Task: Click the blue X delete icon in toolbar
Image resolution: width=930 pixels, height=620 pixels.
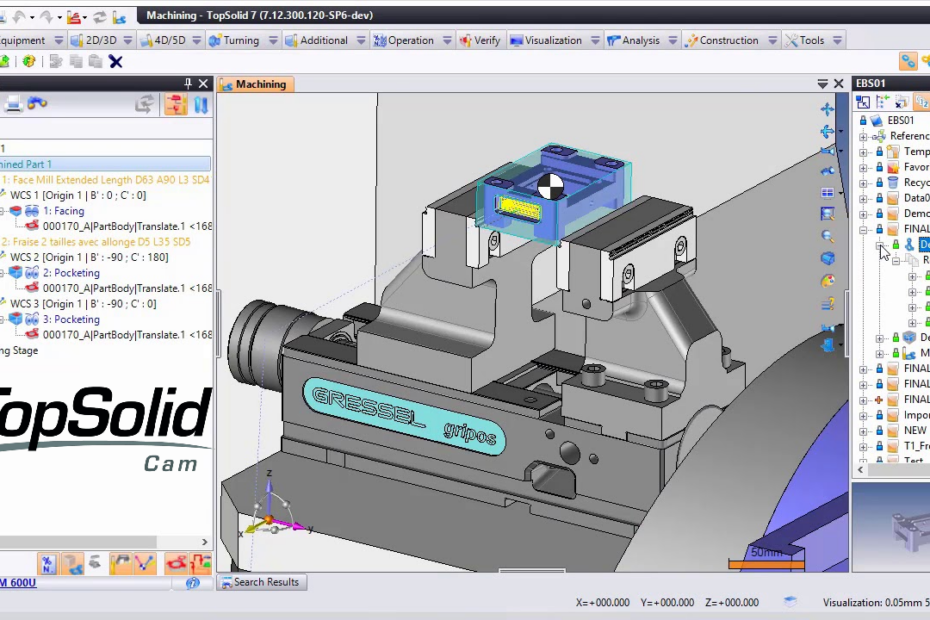Action: 116,62
